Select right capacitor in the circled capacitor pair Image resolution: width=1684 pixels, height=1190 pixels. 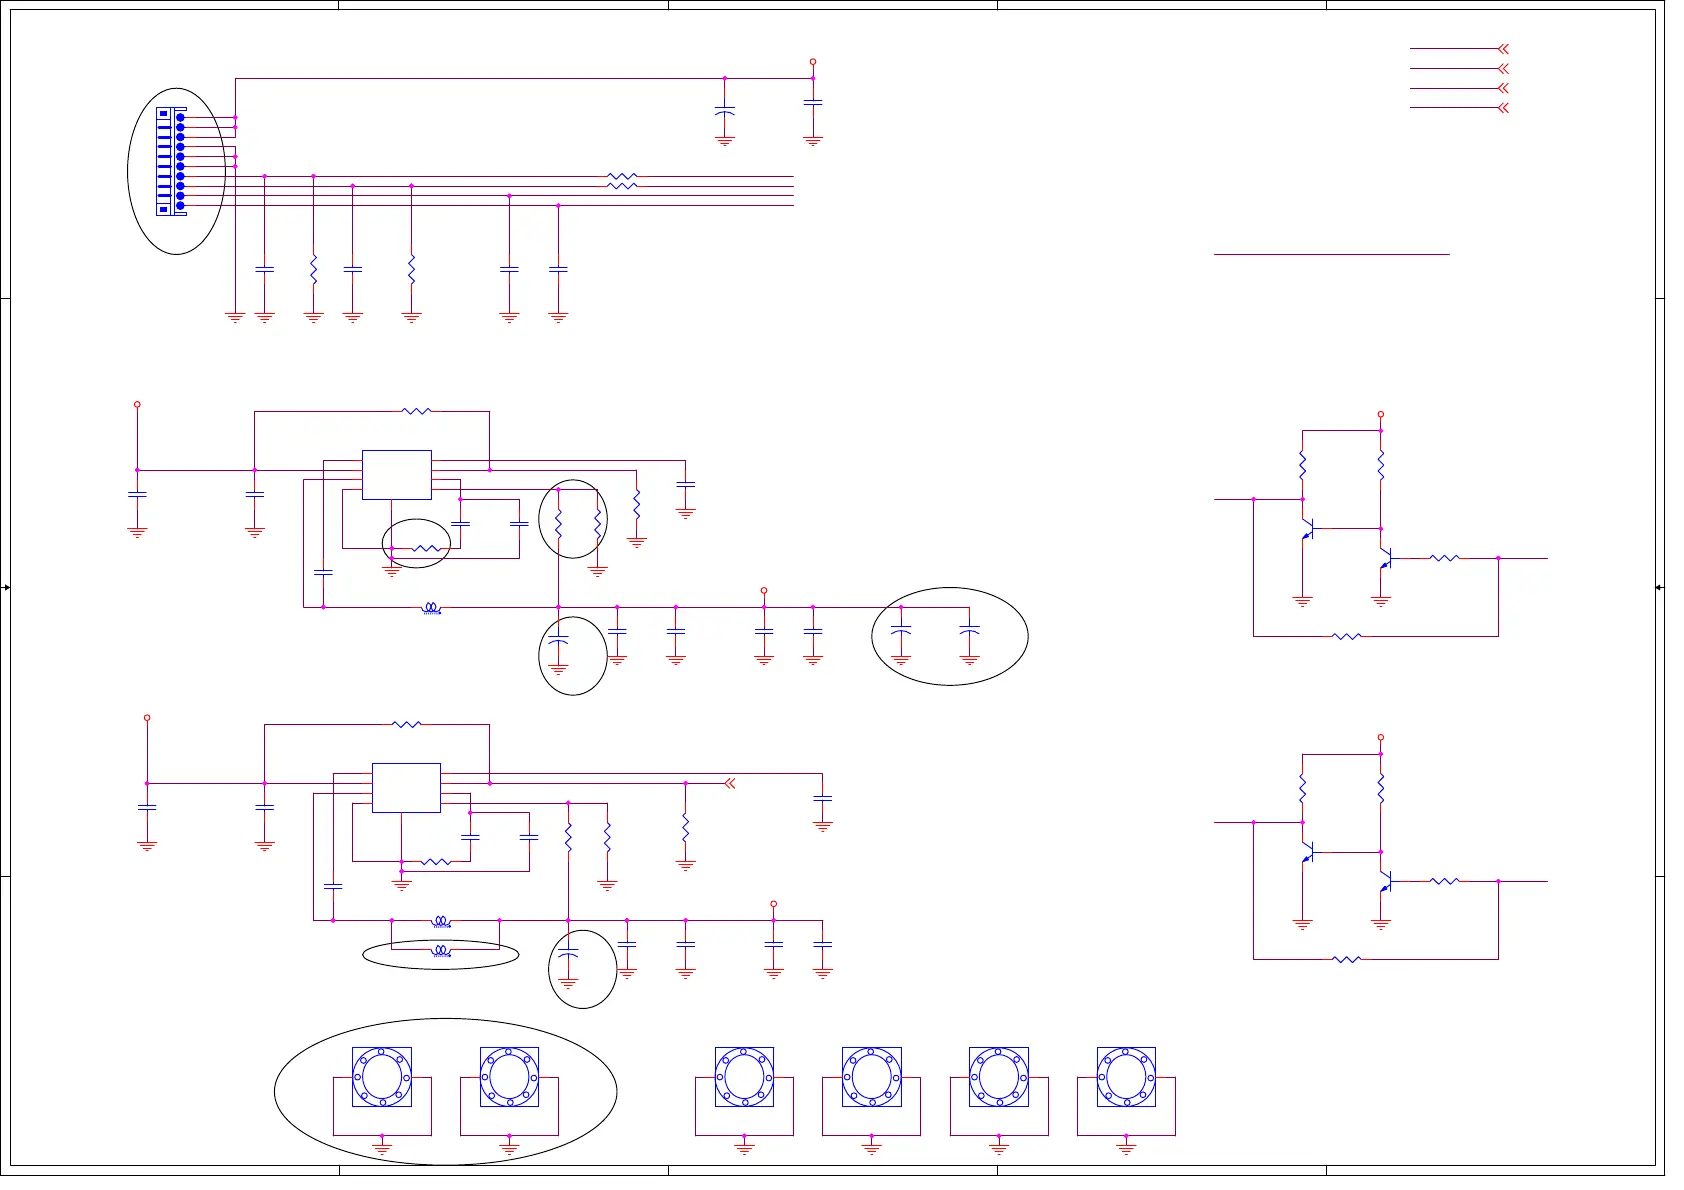pyautogui.click(x=969, y=632)
